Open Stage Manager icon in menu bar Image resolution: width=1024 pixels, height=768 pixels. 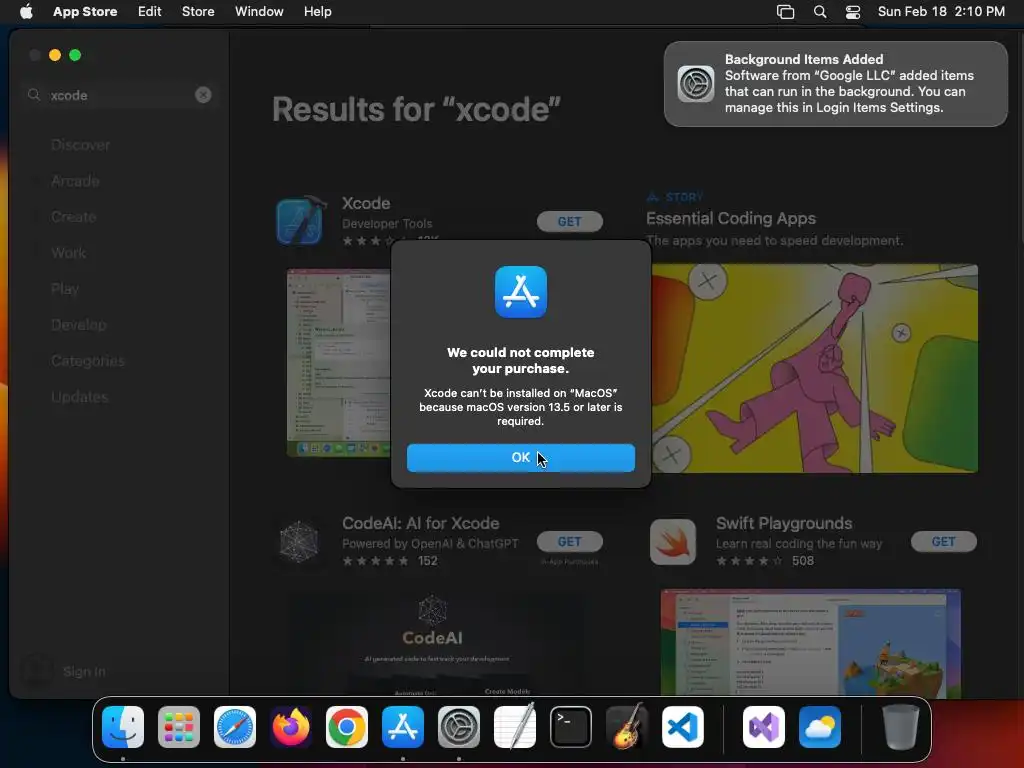click(x=785, y=12)
